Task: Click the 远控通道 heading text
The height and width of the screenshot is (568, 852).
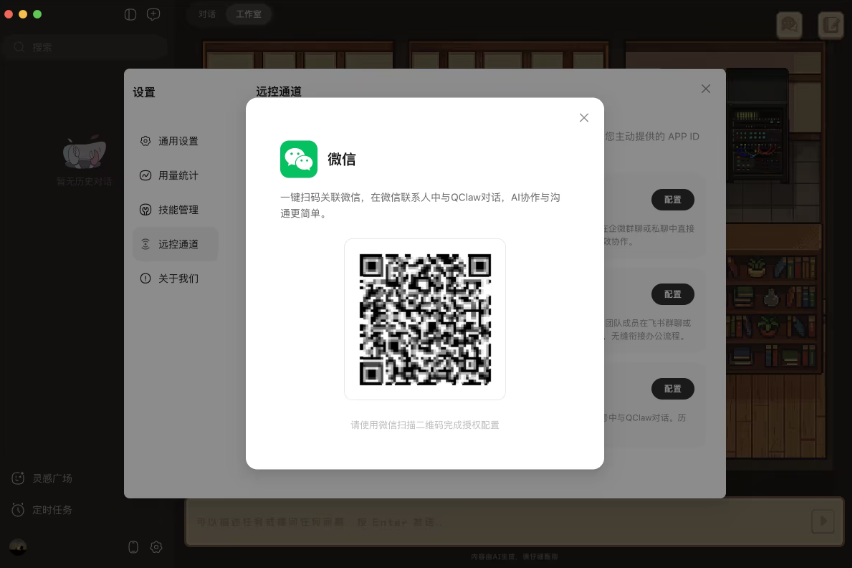Action: (x=279, y=91)
